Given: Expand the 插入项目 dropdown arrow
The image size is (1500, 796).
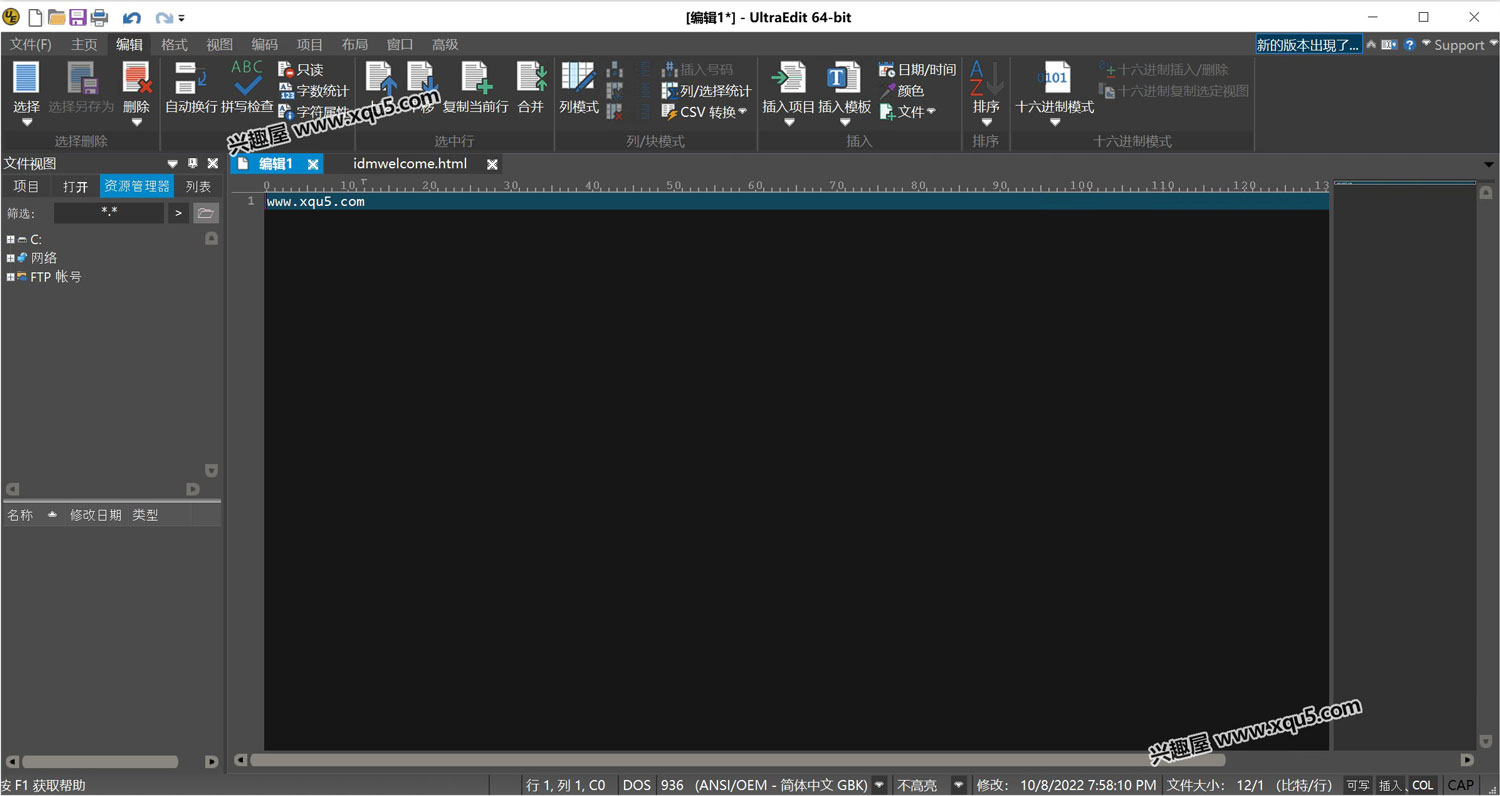Looking at the screenshot, I should click(x=789, y=123).
